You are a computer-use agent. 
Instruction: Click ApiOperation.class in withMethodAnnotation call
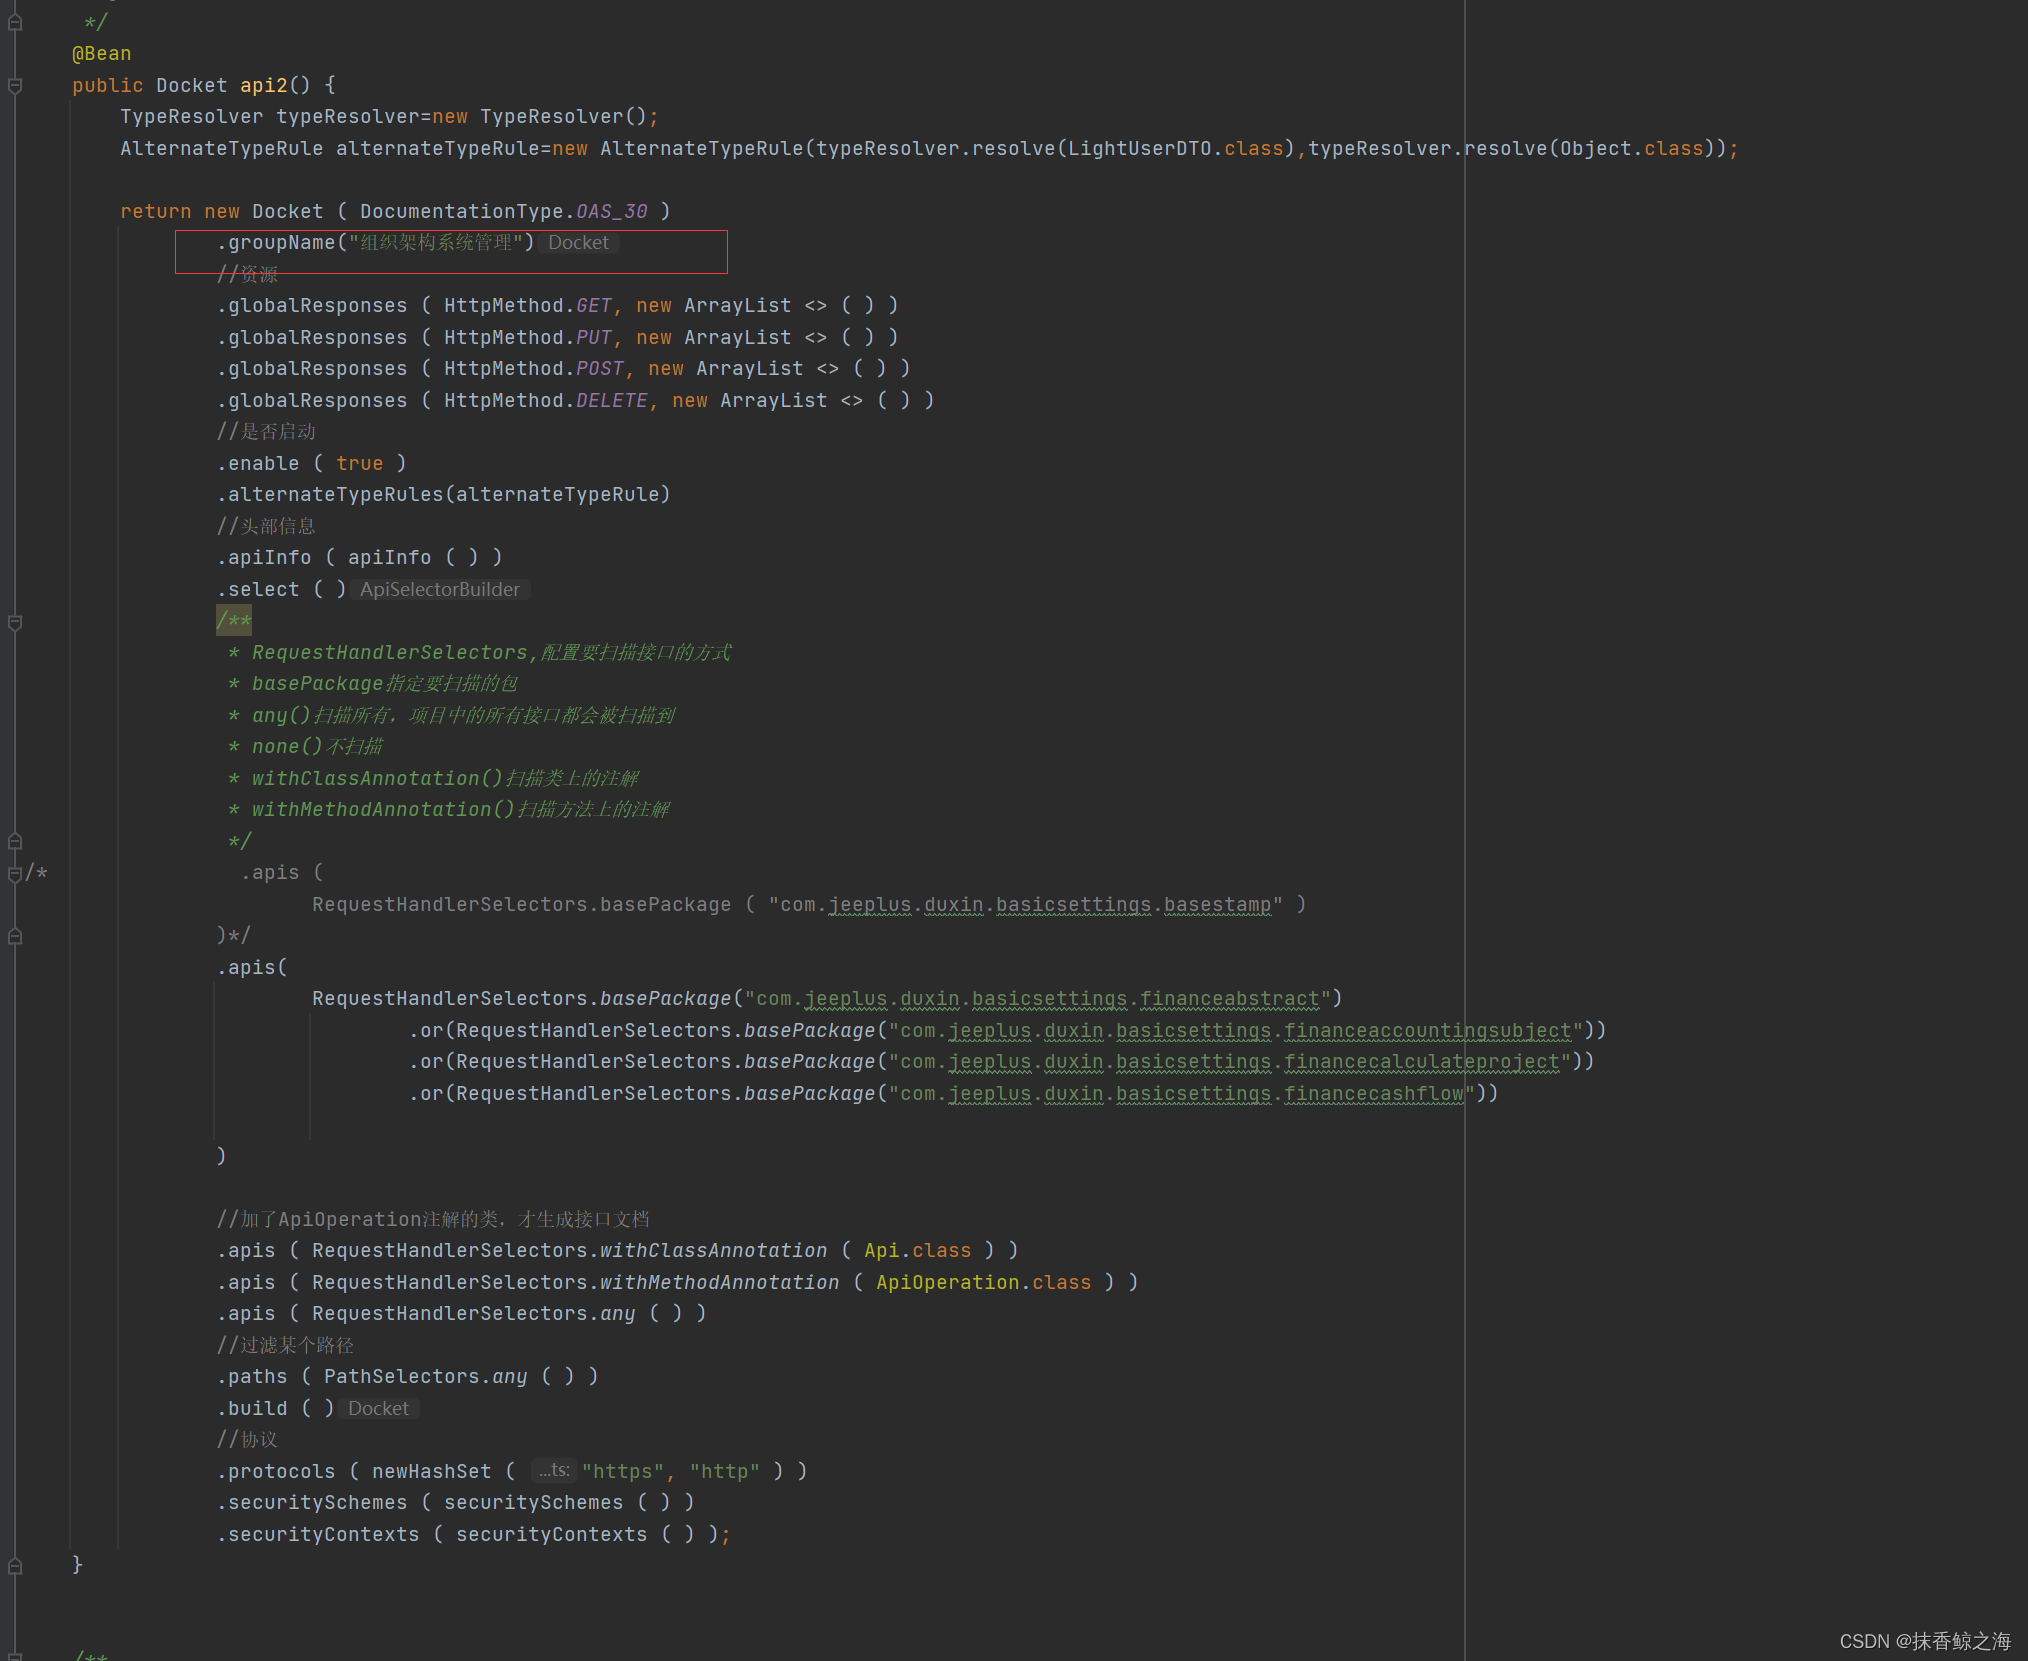pos(983,1283)
